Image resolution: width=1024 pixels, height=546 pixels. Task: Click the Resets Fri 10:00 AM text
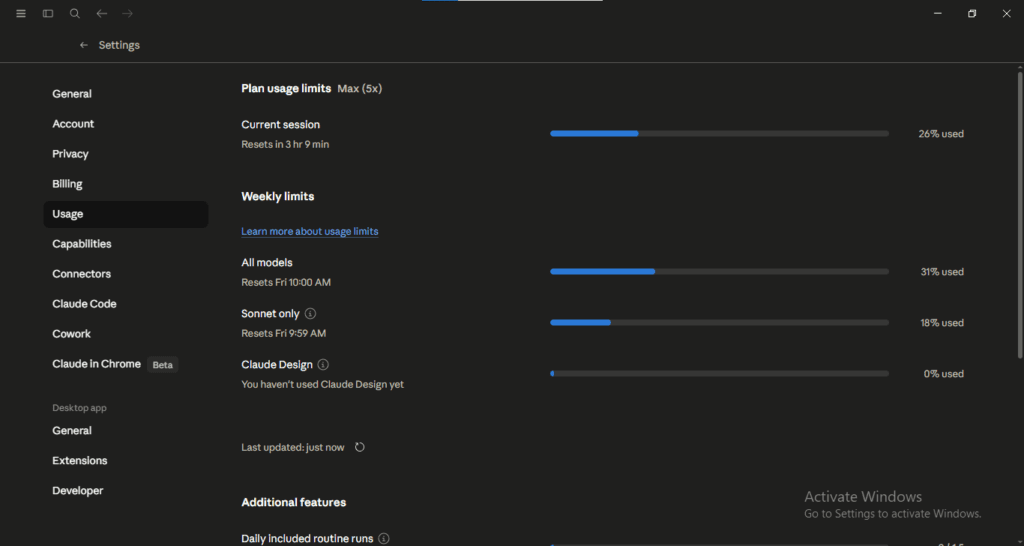pos(286,282)
